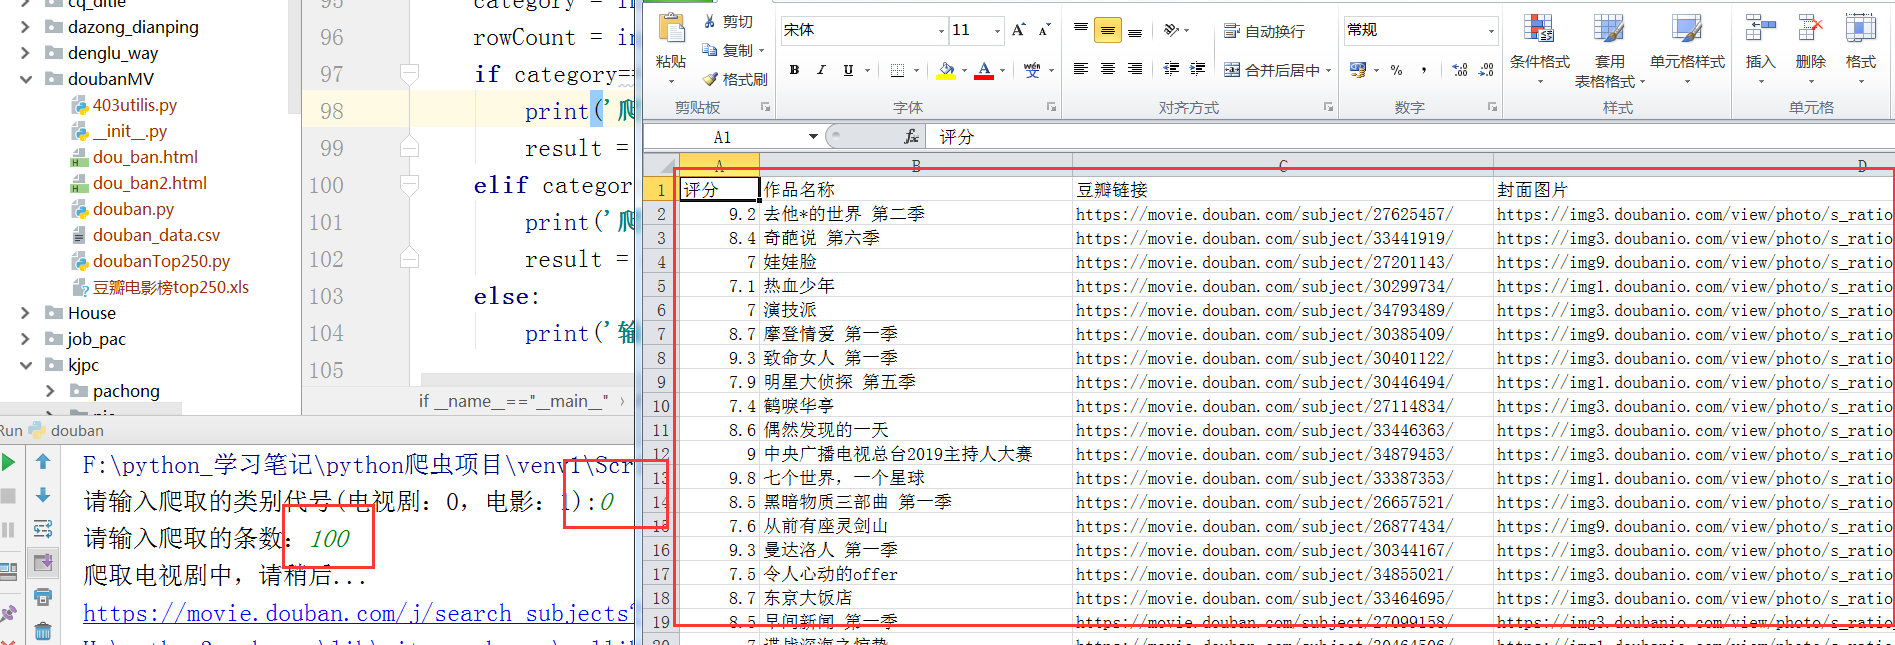Decrease font size with the small A icon

click(1043, 30)
